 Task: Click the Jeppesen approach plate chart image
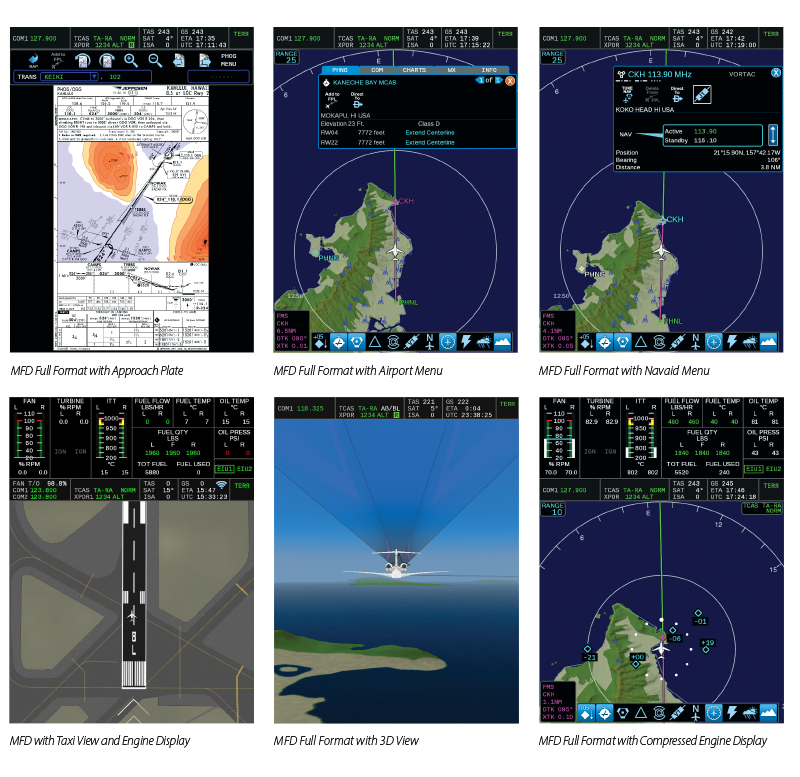132,218
